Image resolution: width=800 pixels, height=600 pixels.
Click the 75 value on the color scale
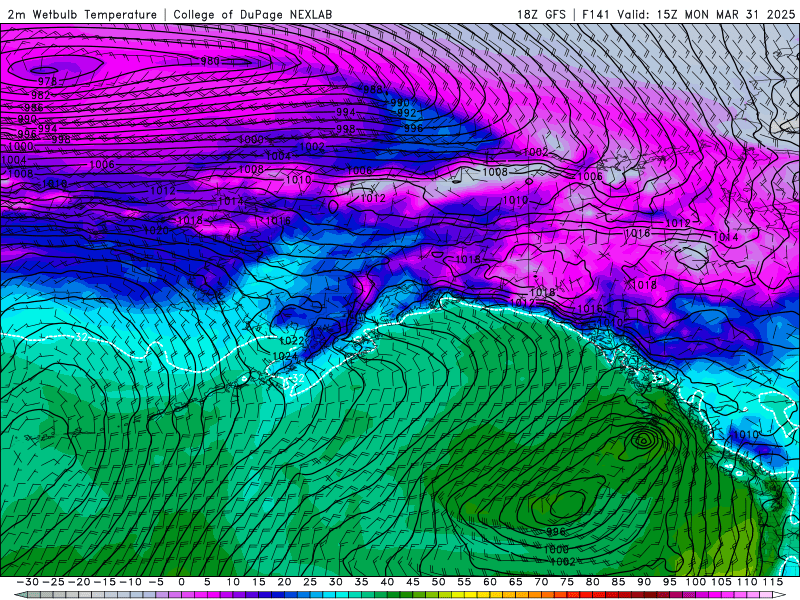click(567, 582)
